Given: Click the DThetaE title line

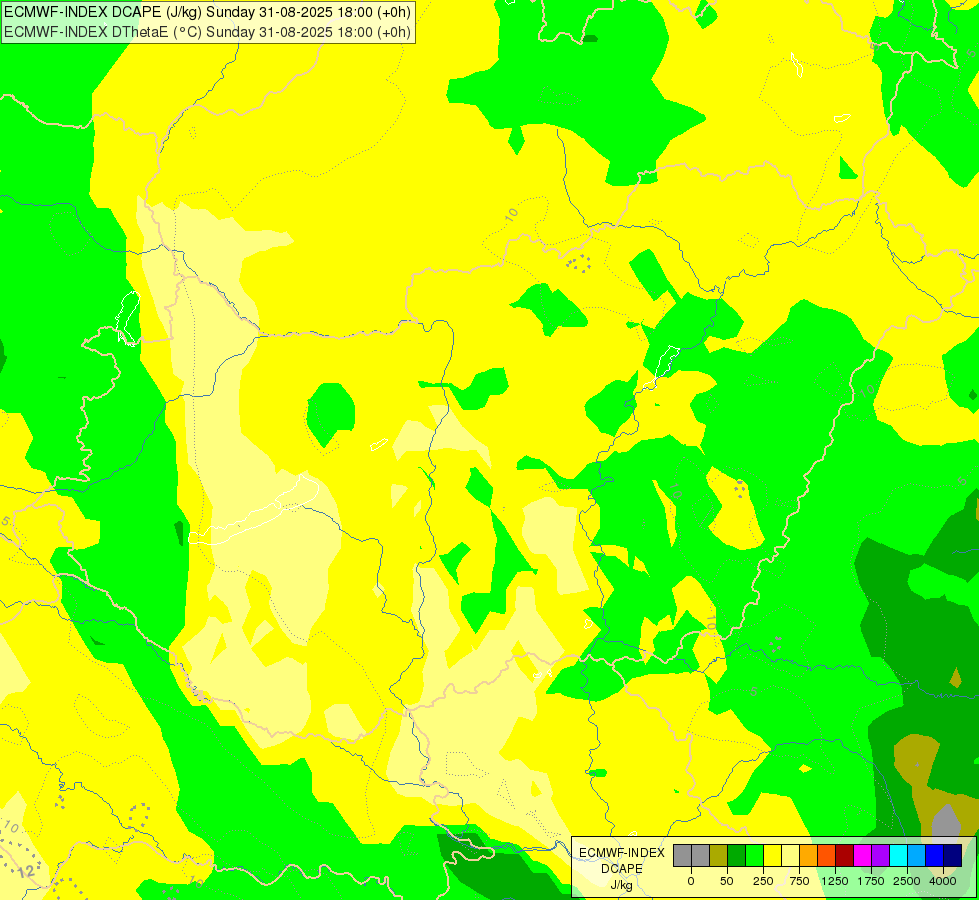Looking at the screenshot, I should (x=207, y=32).
